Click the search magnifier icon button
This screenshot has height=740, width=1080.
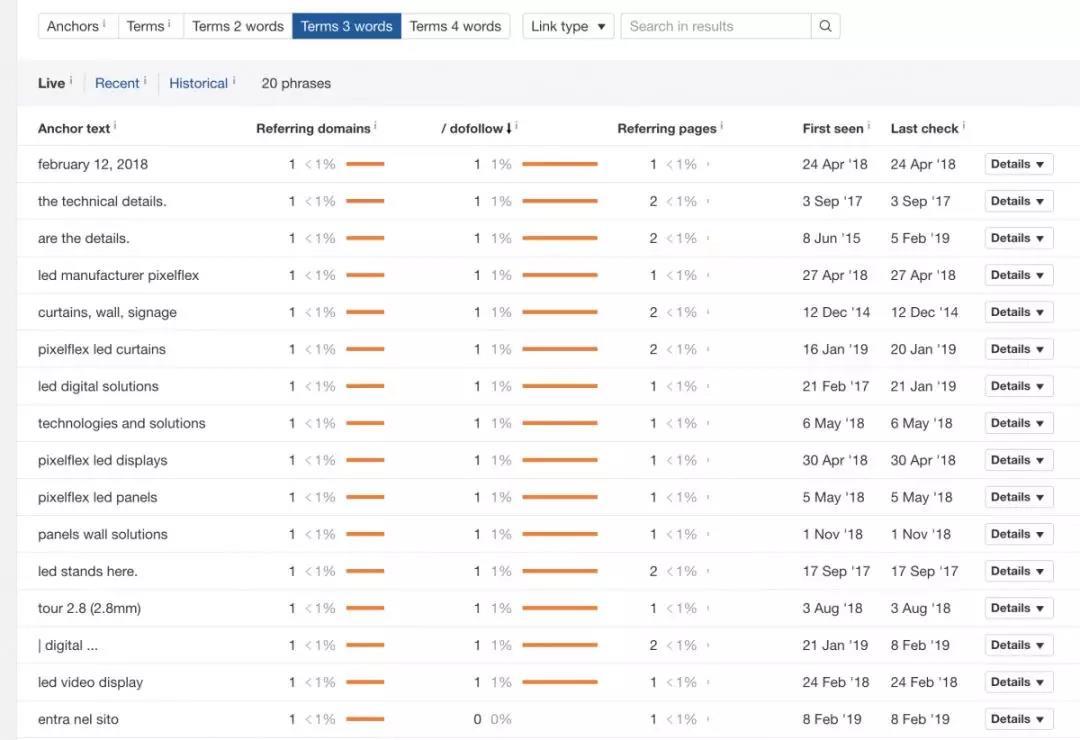tap(825, 26)
